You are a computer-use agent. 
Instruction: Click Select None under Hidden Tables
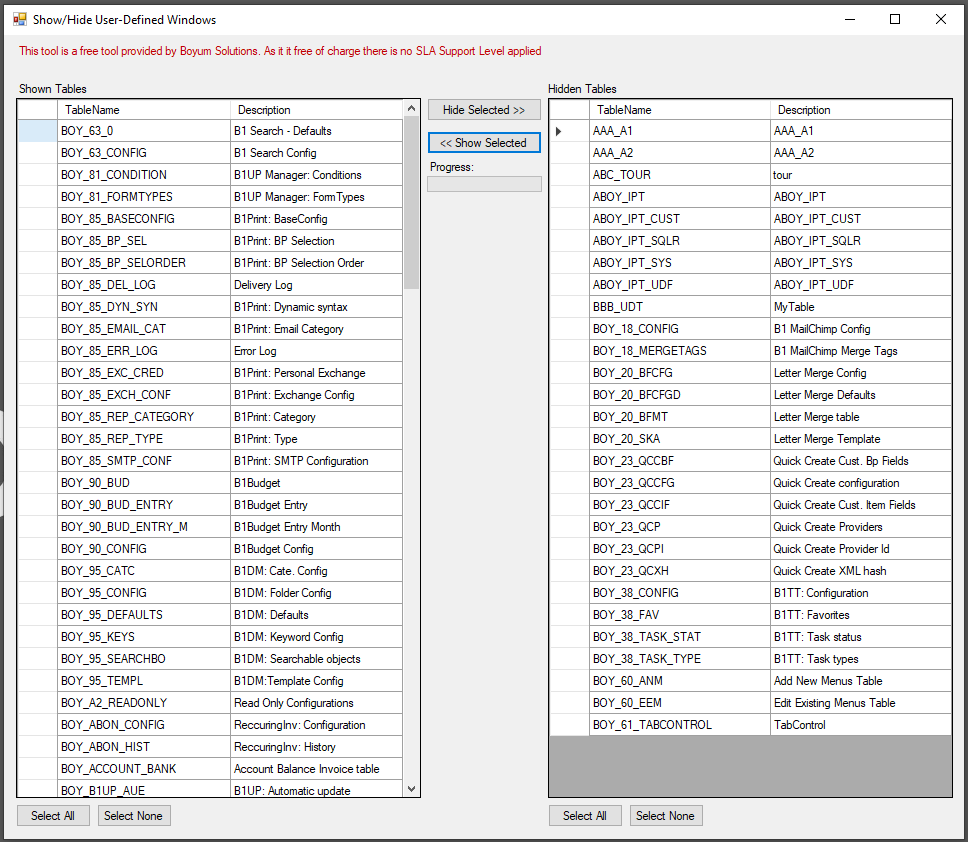pos(665,815)
